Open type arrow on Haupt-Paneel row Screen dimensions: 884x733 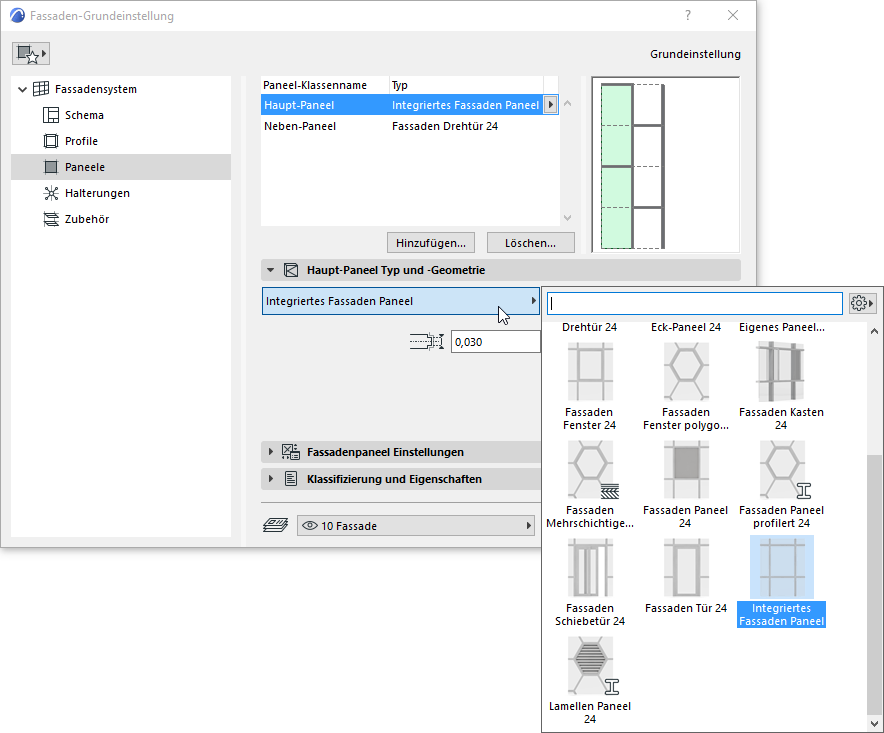[x=551, y=105]
